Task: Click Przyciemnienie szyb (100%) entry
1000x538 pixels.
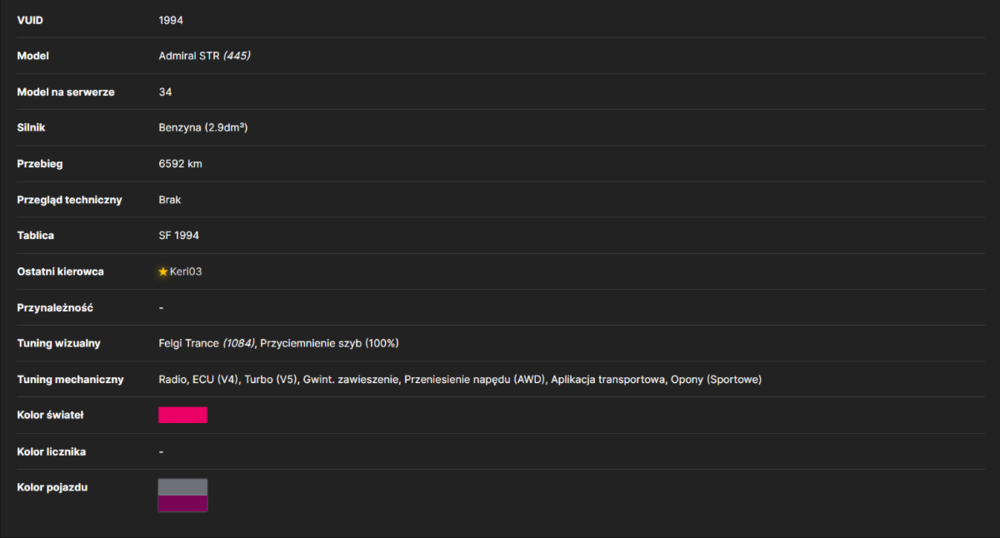Action: click(329, 343)
